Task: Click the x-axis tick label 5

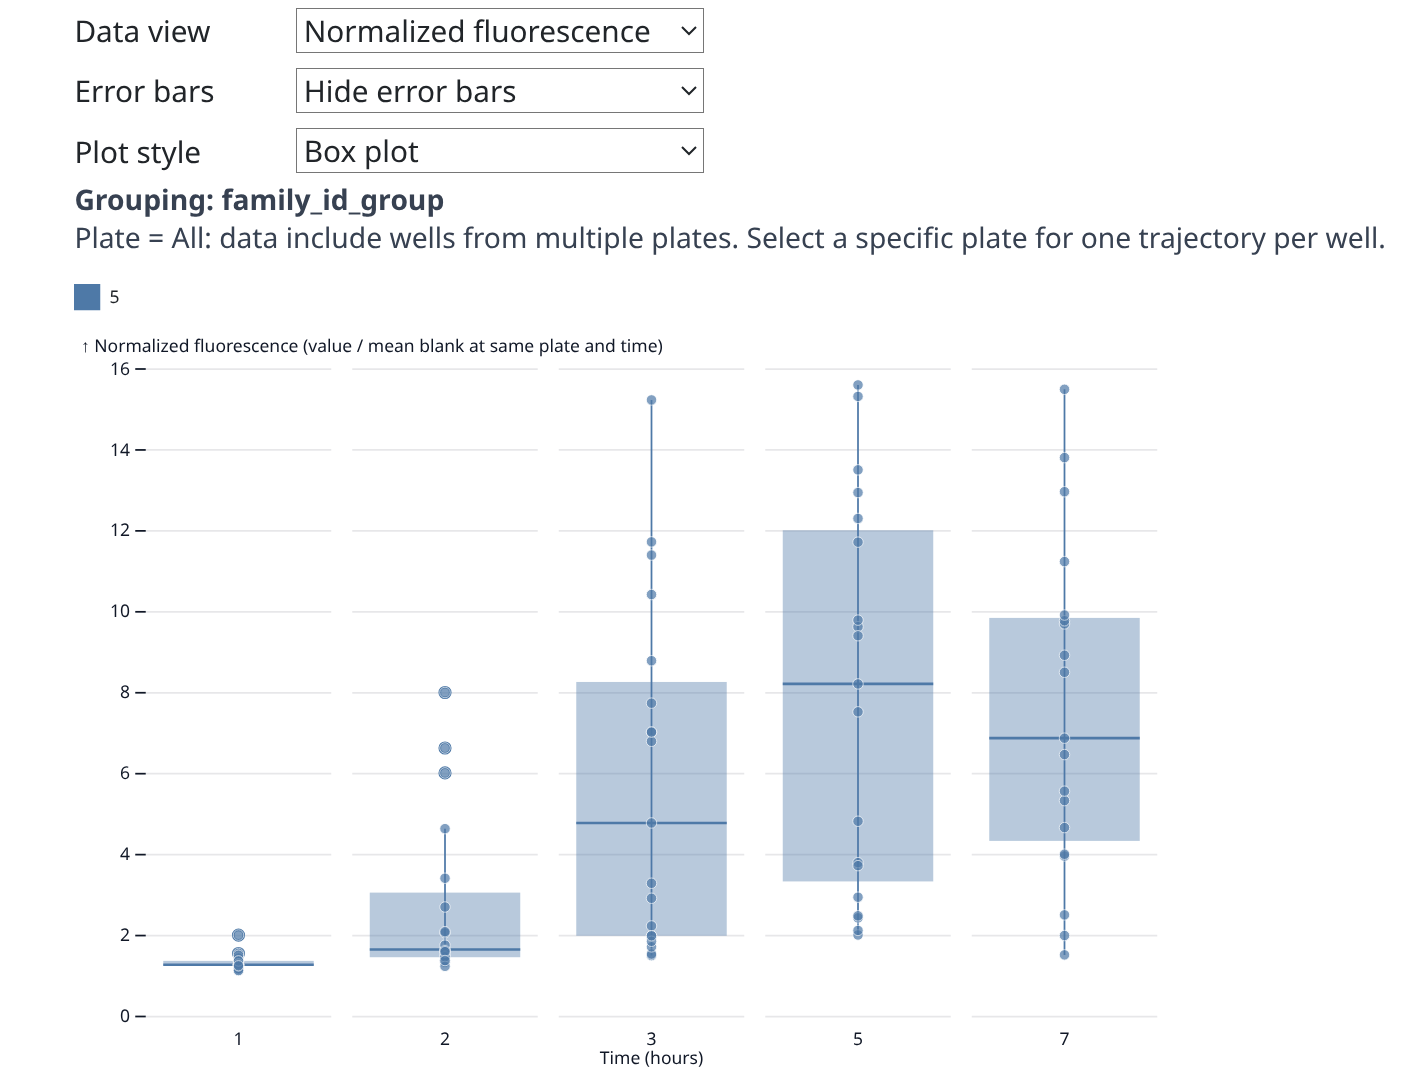Action: pos(858,1039)
